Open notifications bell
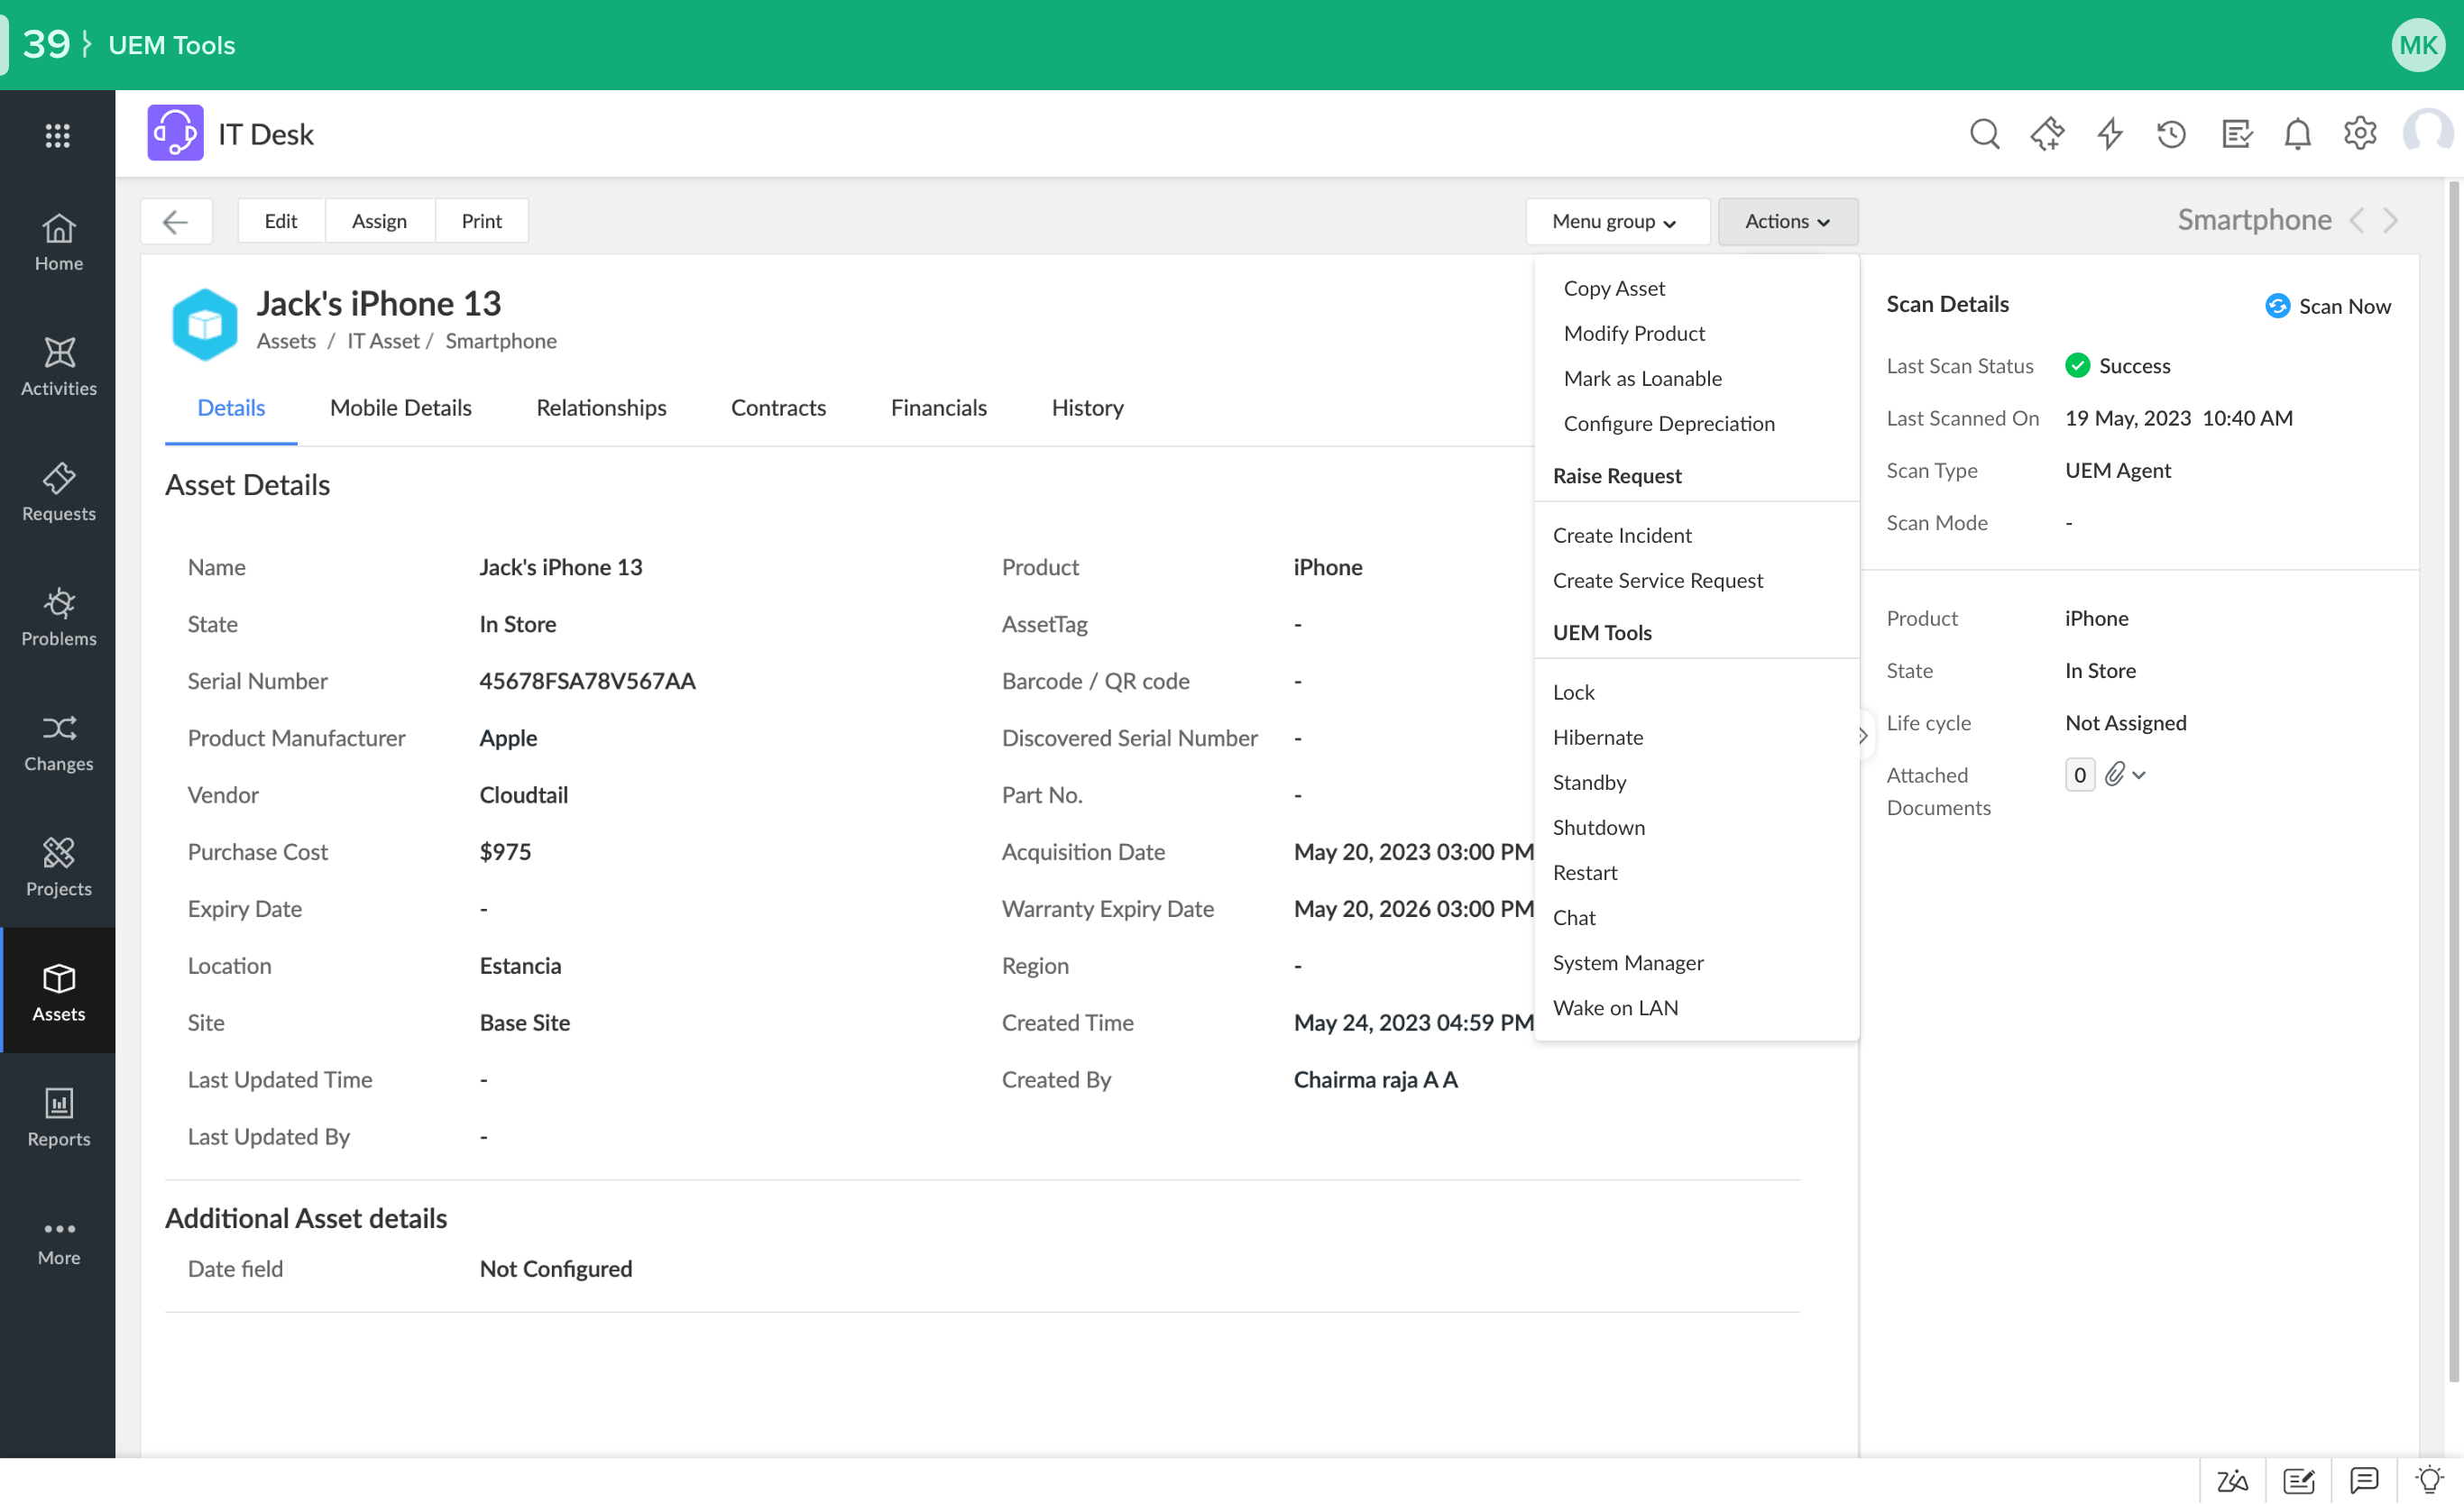This screenshot has height=1504, width=2464. click(2298, 133)
